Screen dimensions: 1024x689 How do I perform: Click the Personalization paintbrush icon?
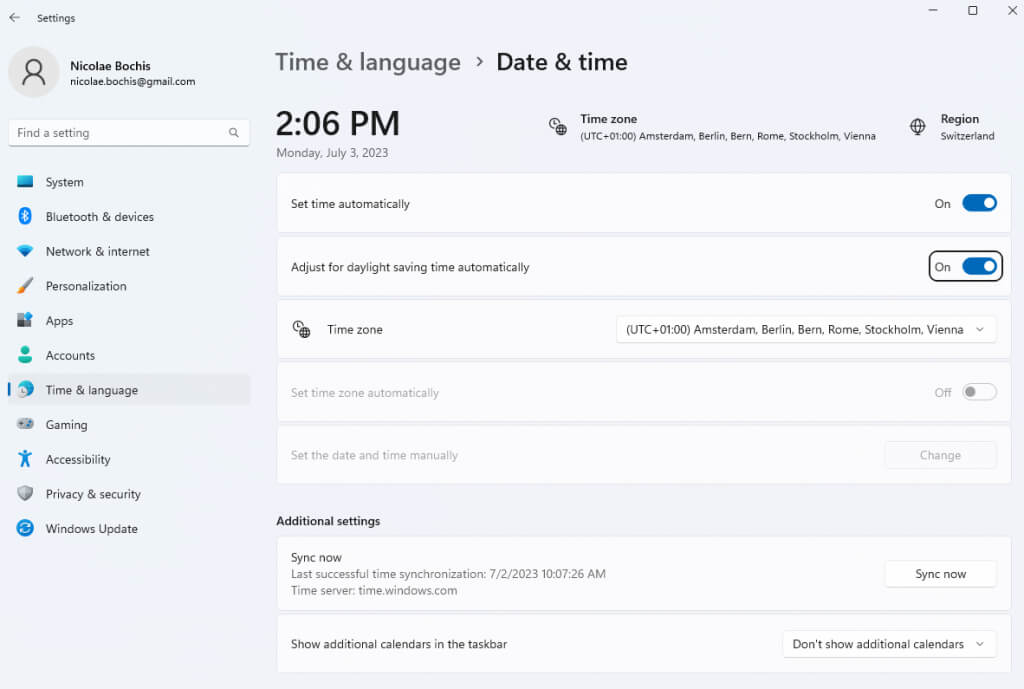(25, 286)
